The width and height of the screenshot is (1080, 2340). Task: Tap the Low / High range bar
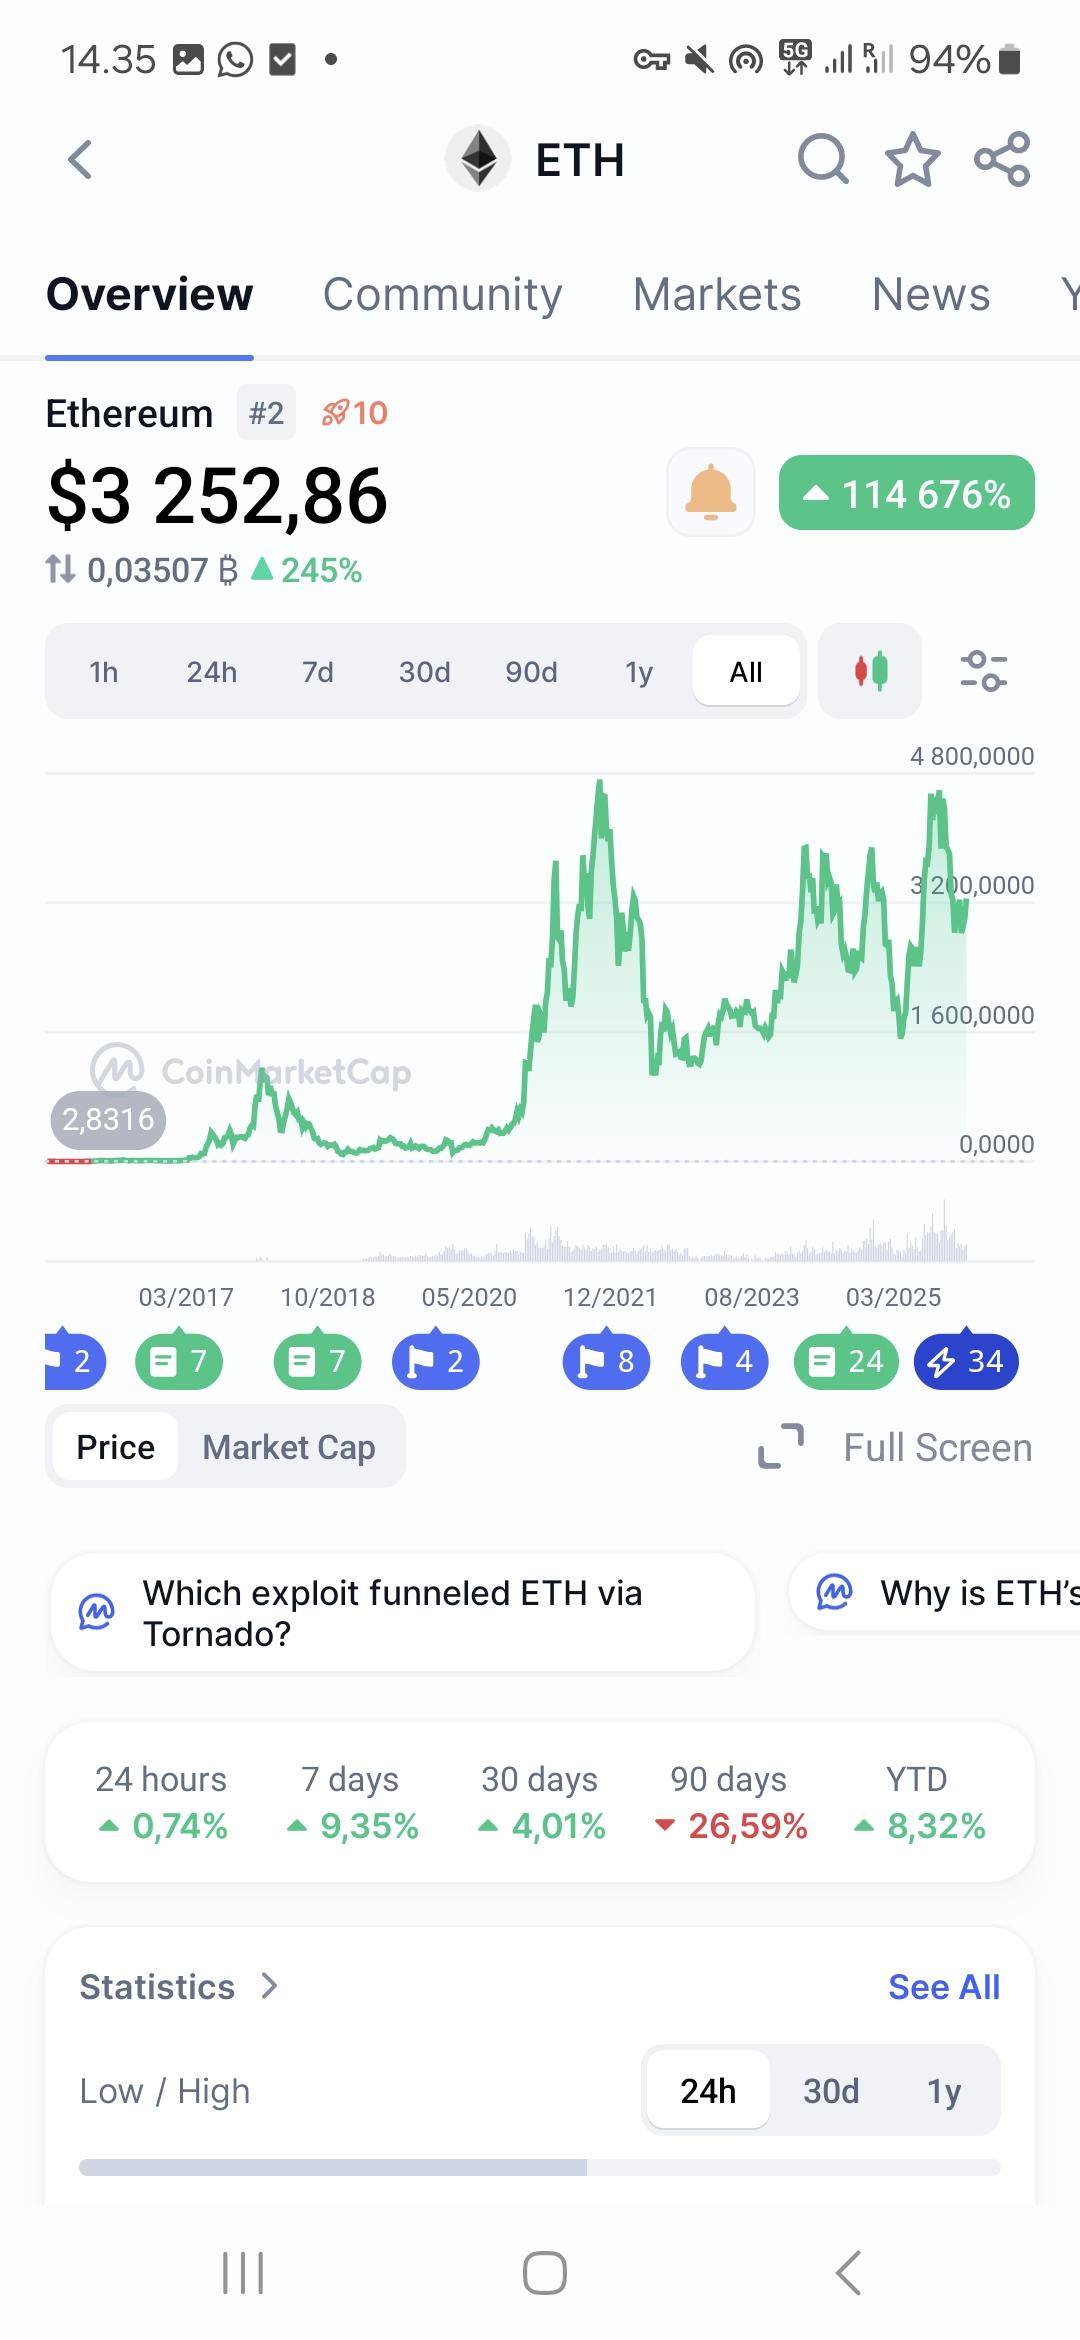(540, 2167)
